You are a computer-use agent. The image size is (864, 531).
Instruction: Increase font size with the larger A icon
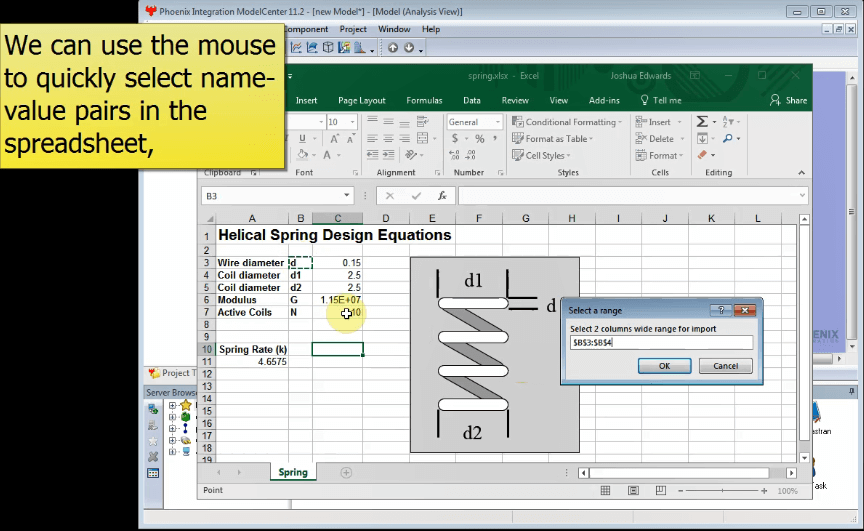[x=334, y=139]
